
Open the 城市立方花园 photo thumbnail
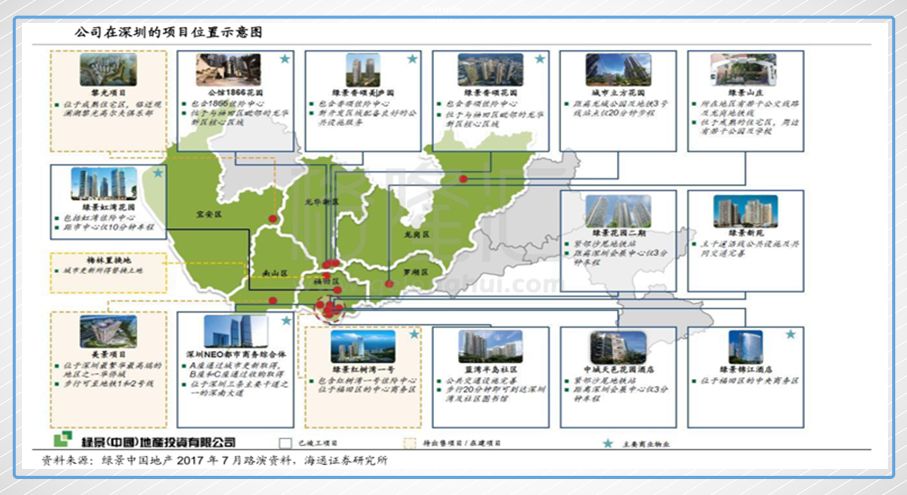(618, 70)
